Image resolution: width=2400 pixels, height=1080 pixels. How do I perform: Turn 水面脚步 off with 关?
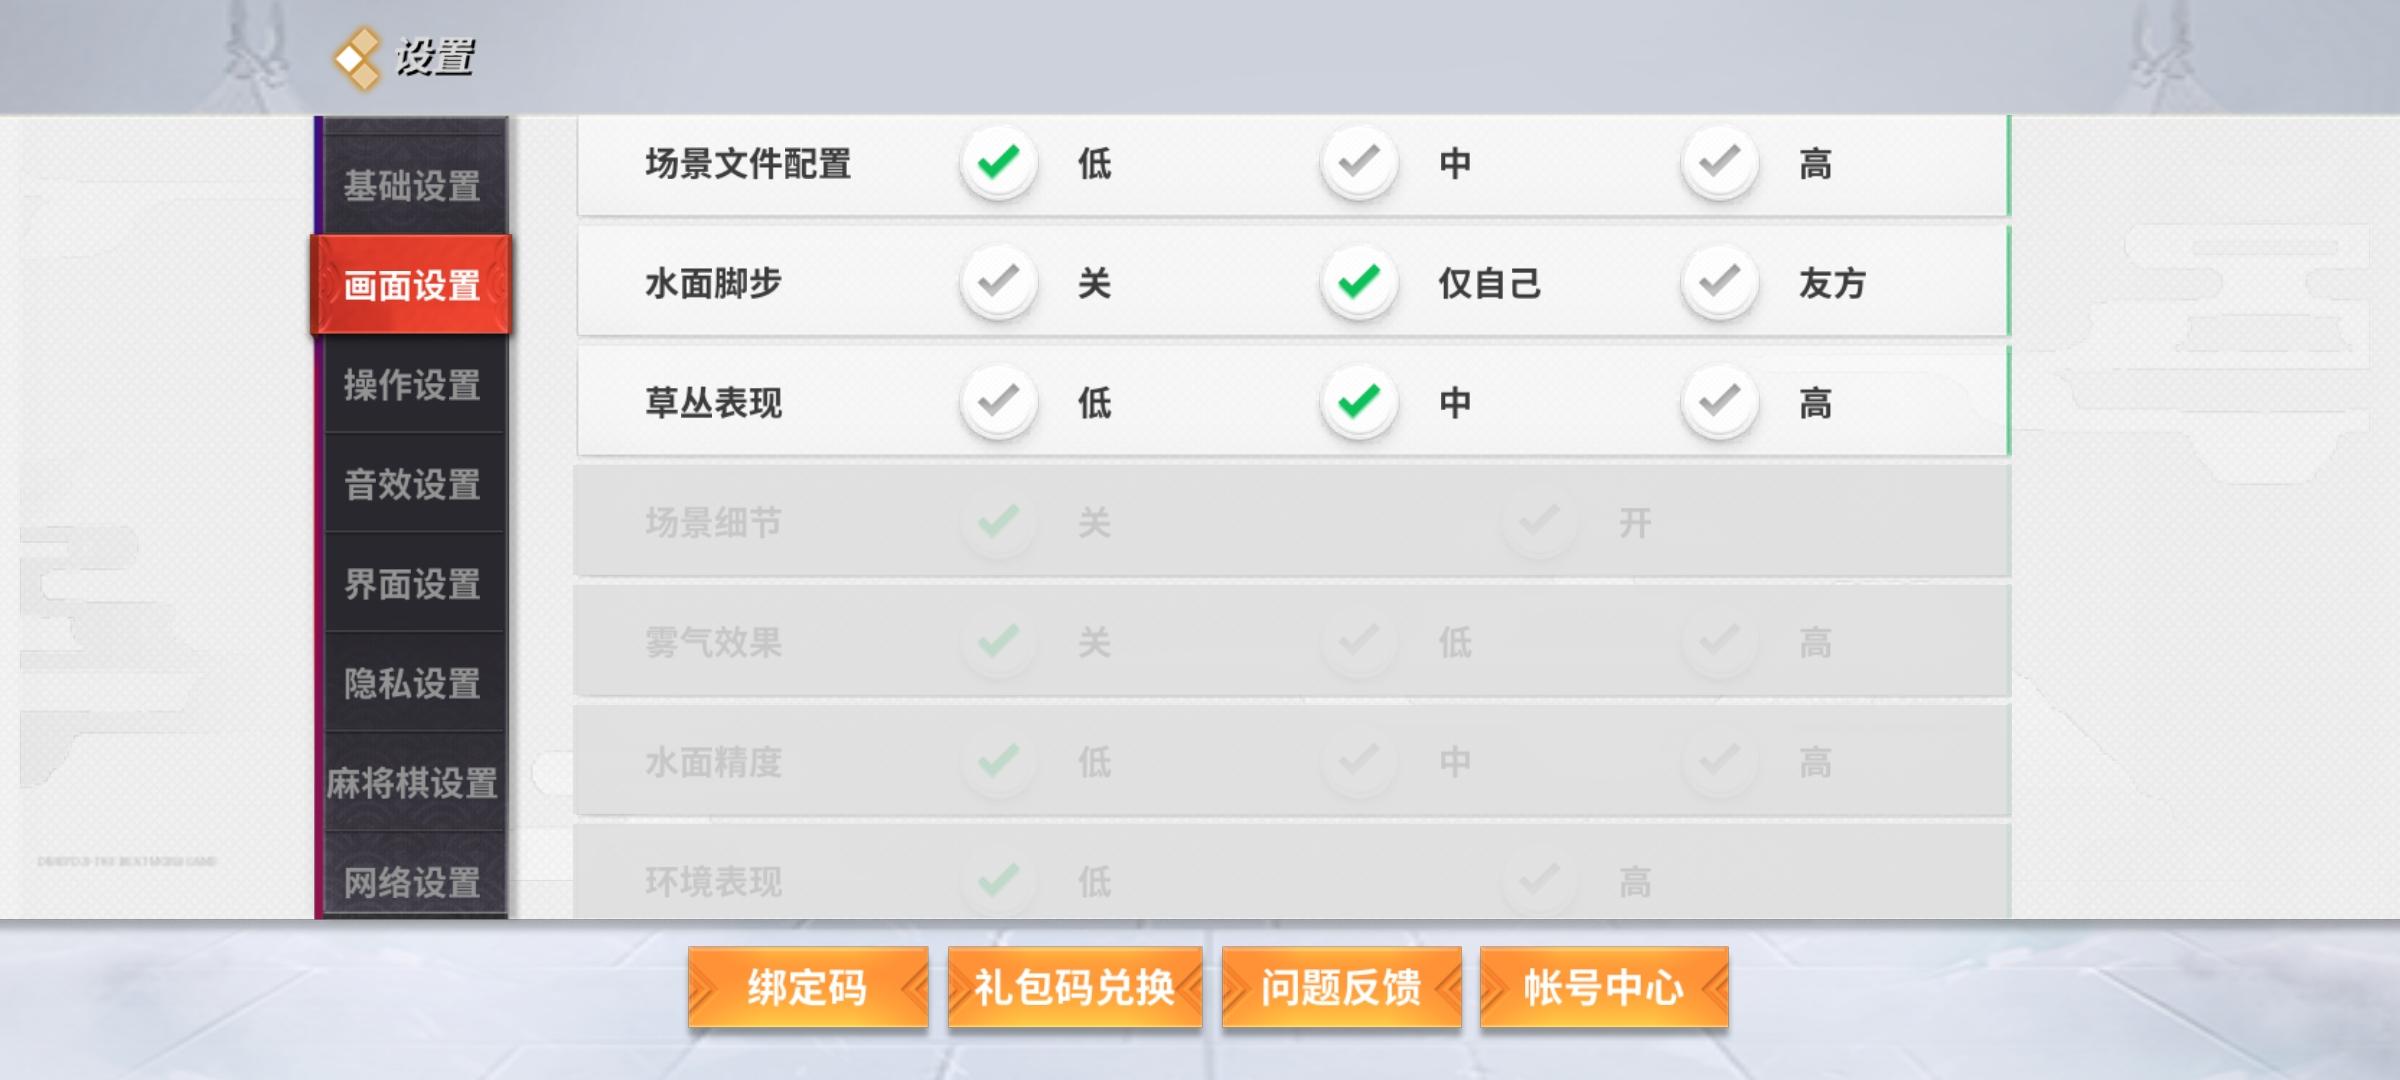point(998,283)
